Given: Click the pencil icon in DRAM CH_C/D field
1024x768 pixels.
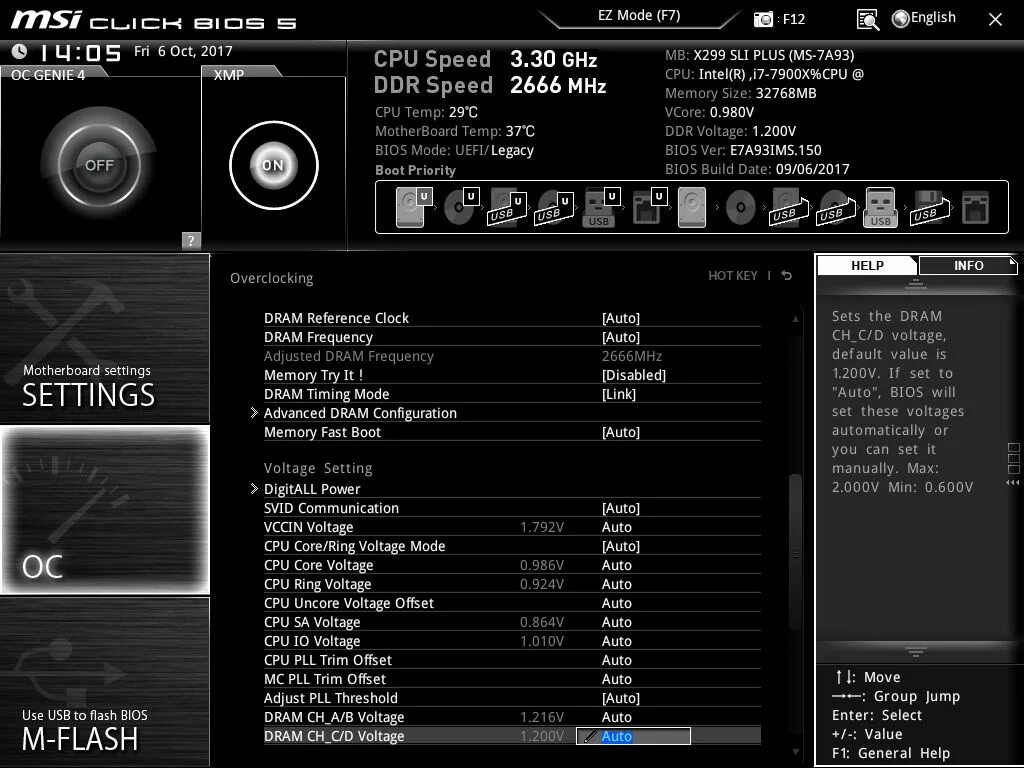Looking at the screenshot, I should (590, 736).
